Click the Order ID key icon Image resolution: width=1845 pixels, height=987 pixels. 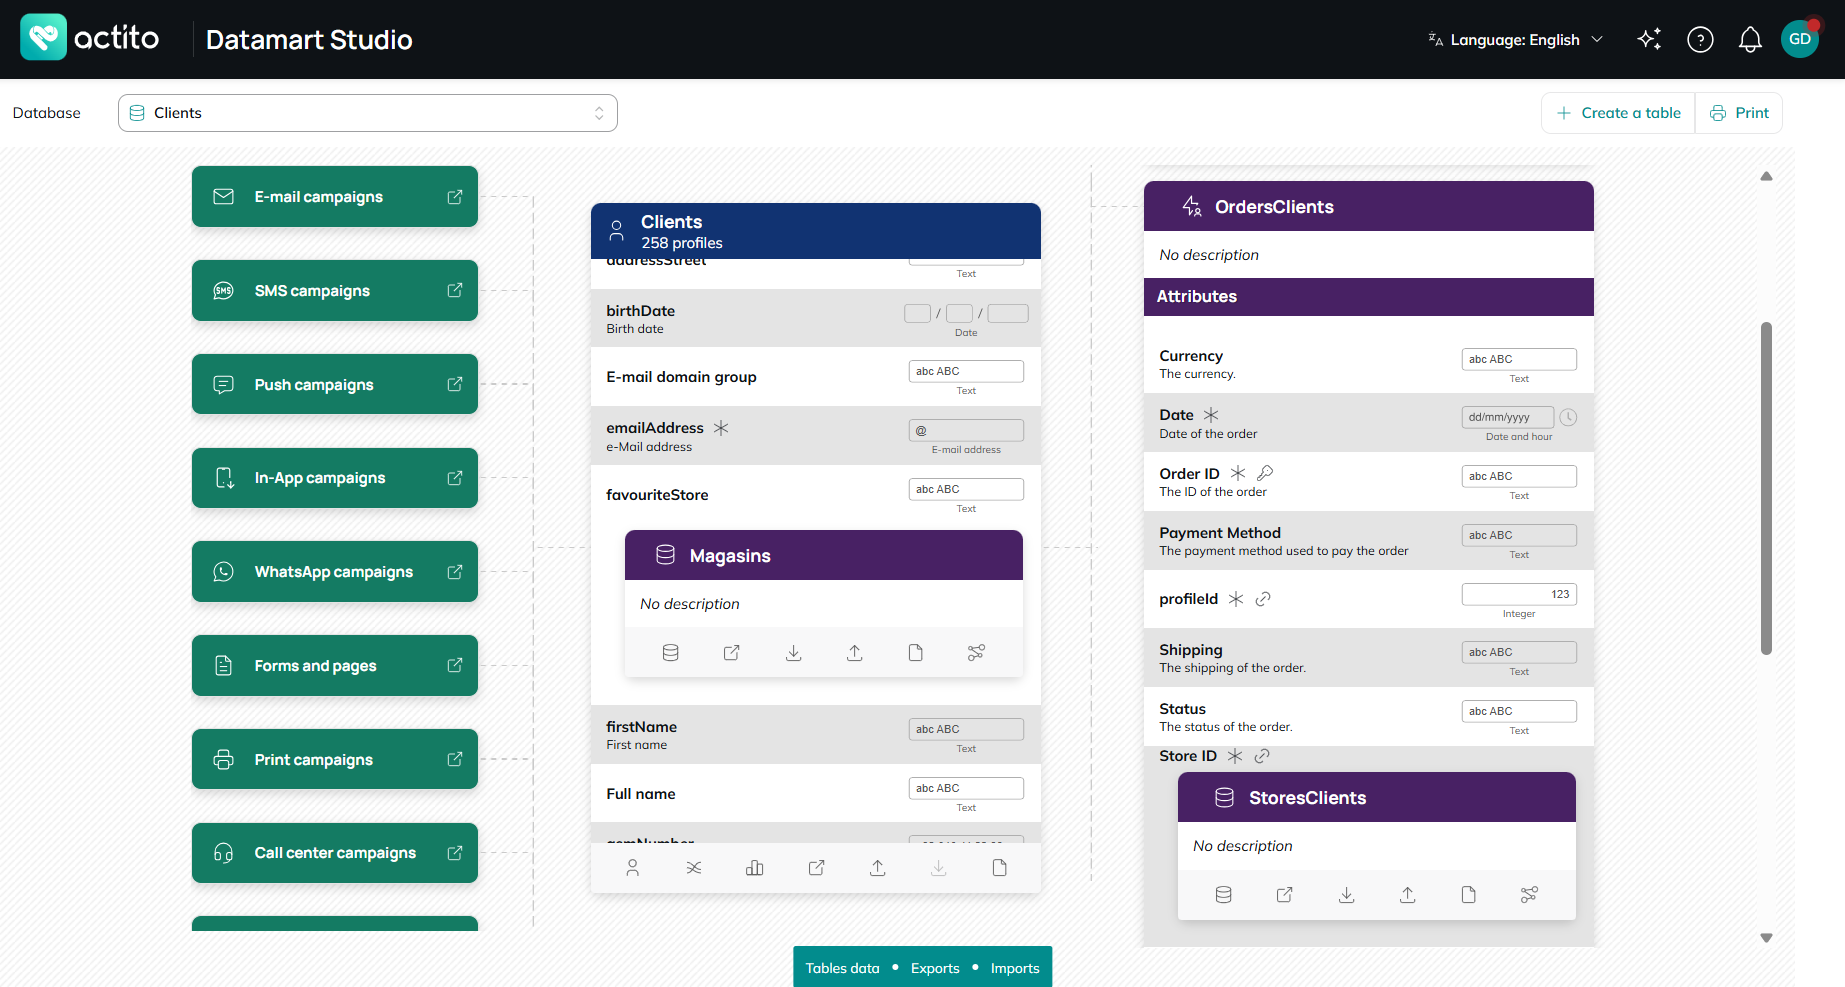tap(1265, 473)
